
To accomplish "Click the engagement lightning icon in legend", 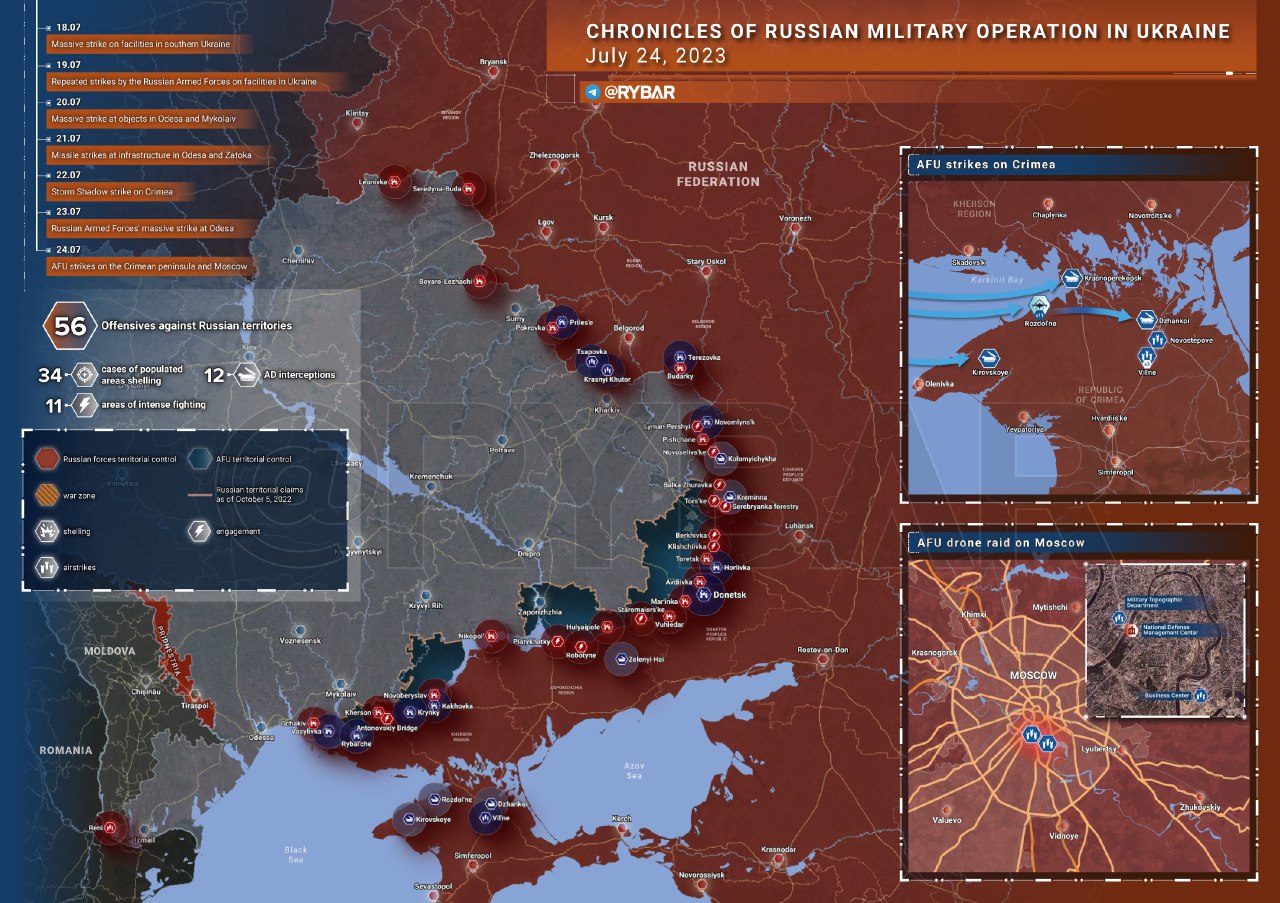I will [198, 531].
